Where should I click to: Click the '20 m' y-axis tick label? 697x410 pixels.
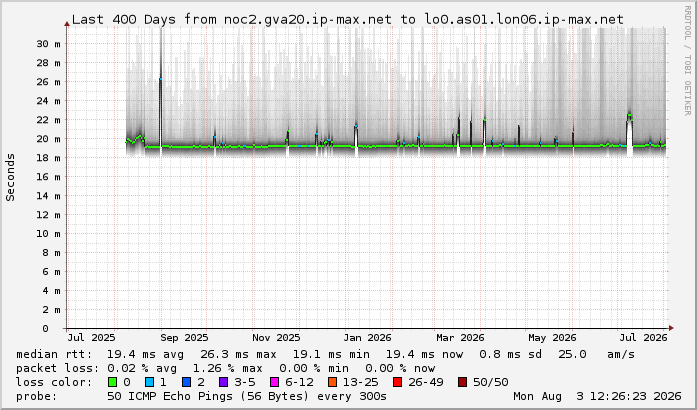click(x=48, y=139)
